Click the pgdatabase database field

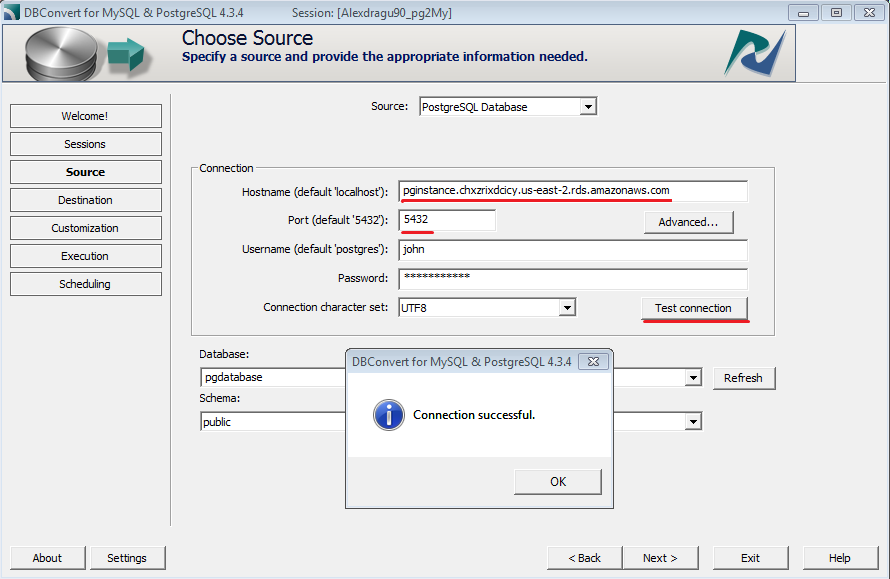click(x=273, y=377)
